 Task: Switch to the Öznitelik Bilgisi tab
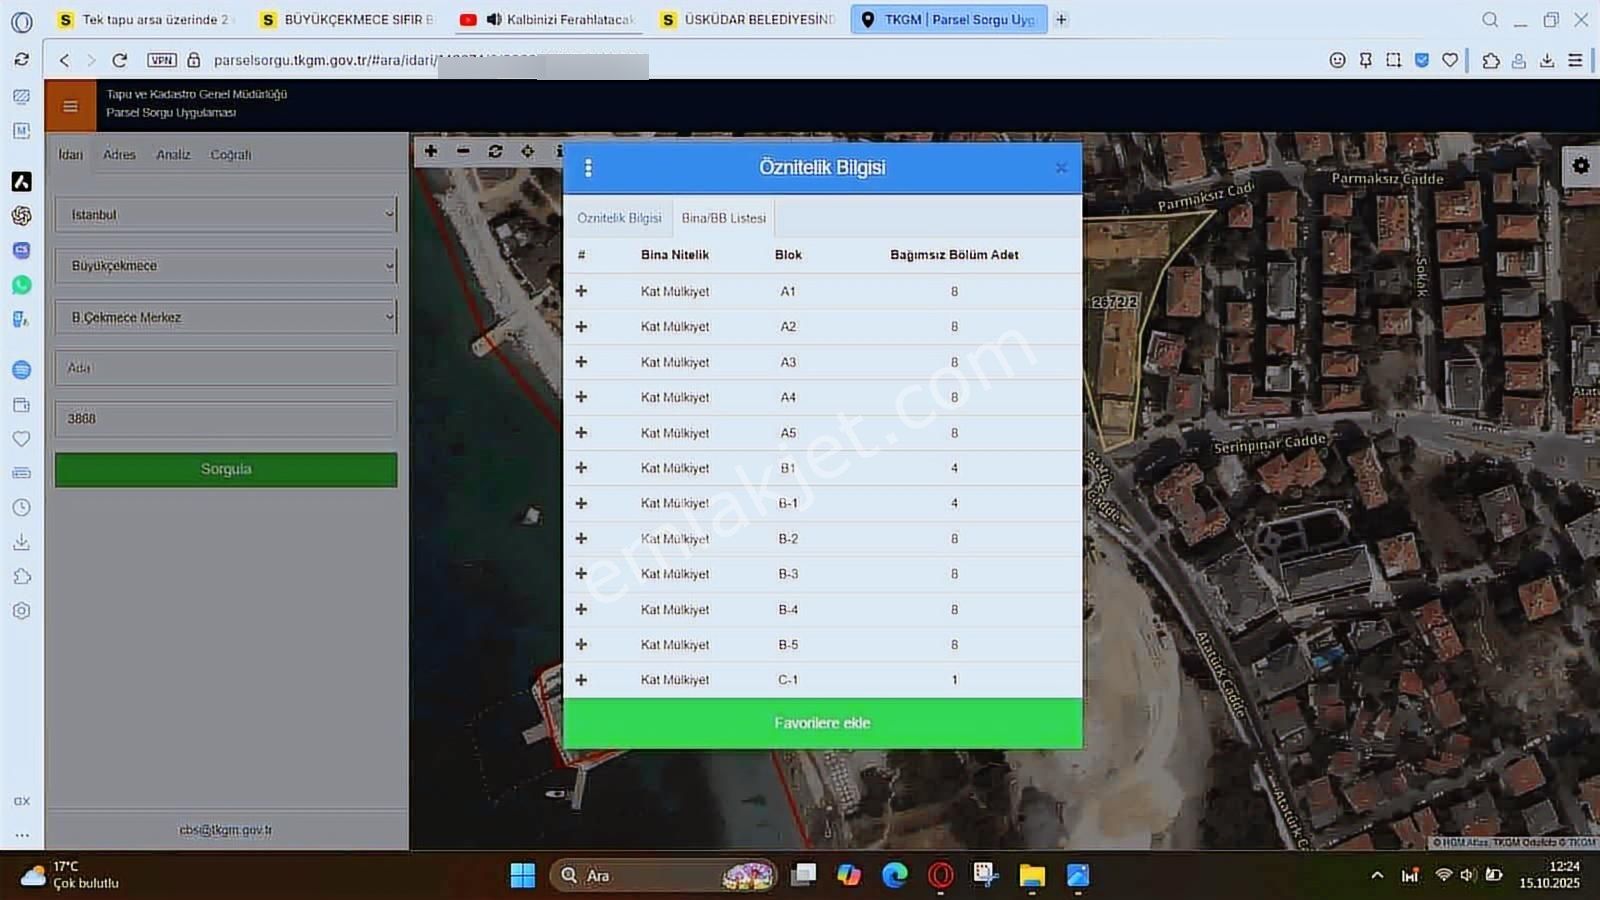[619, 218]
